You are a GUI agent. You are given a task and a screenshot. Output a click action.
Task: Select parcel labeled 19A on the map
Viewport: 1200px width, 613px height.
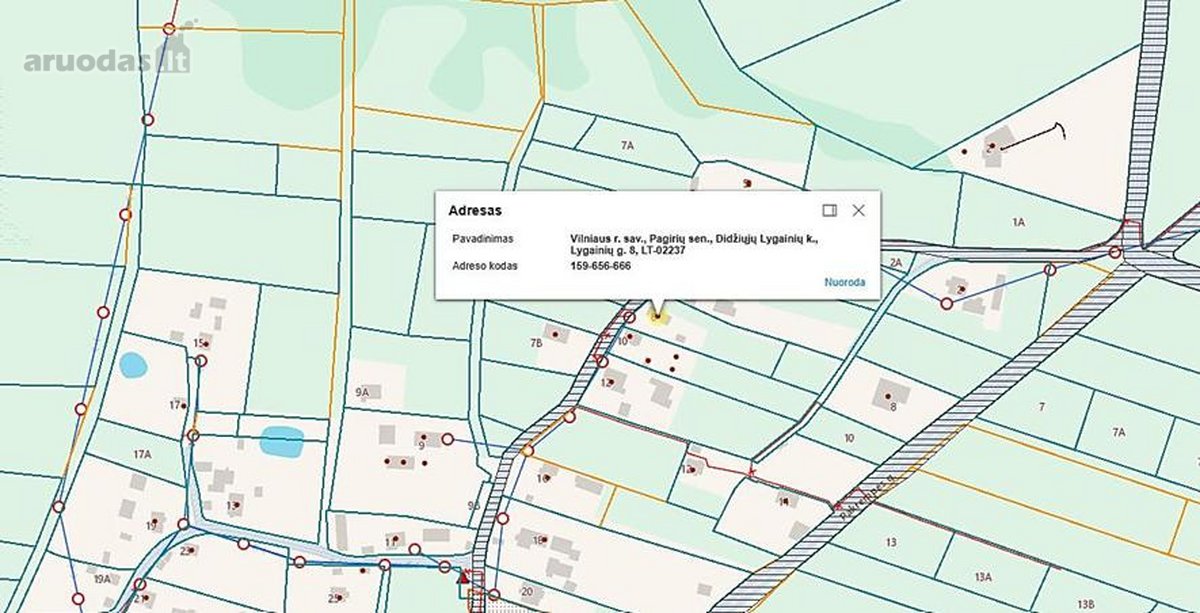click(101, 580)
